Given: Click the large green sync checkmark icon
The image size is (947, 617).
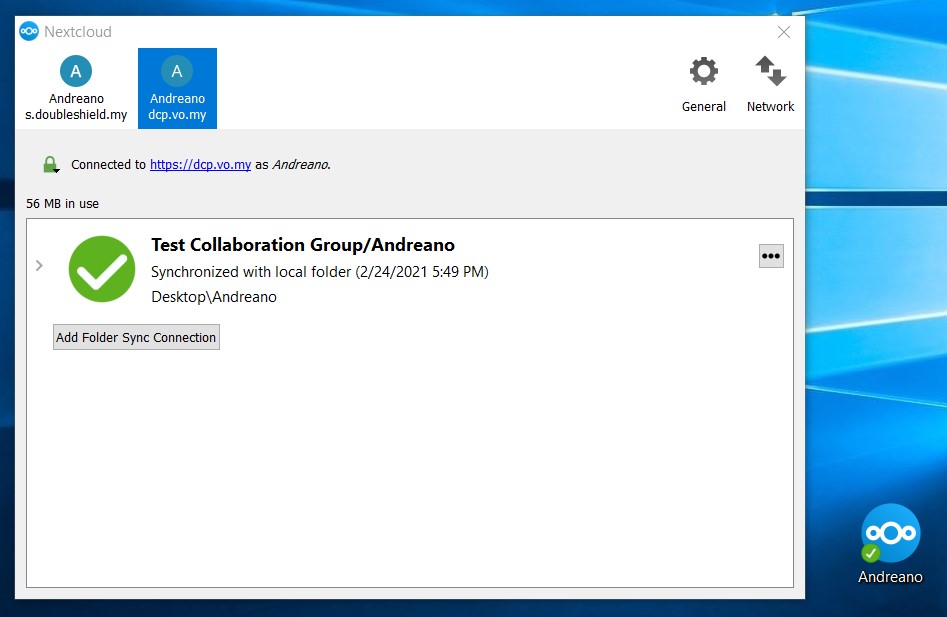Looking at the screenshot, I should coord(102,269).
